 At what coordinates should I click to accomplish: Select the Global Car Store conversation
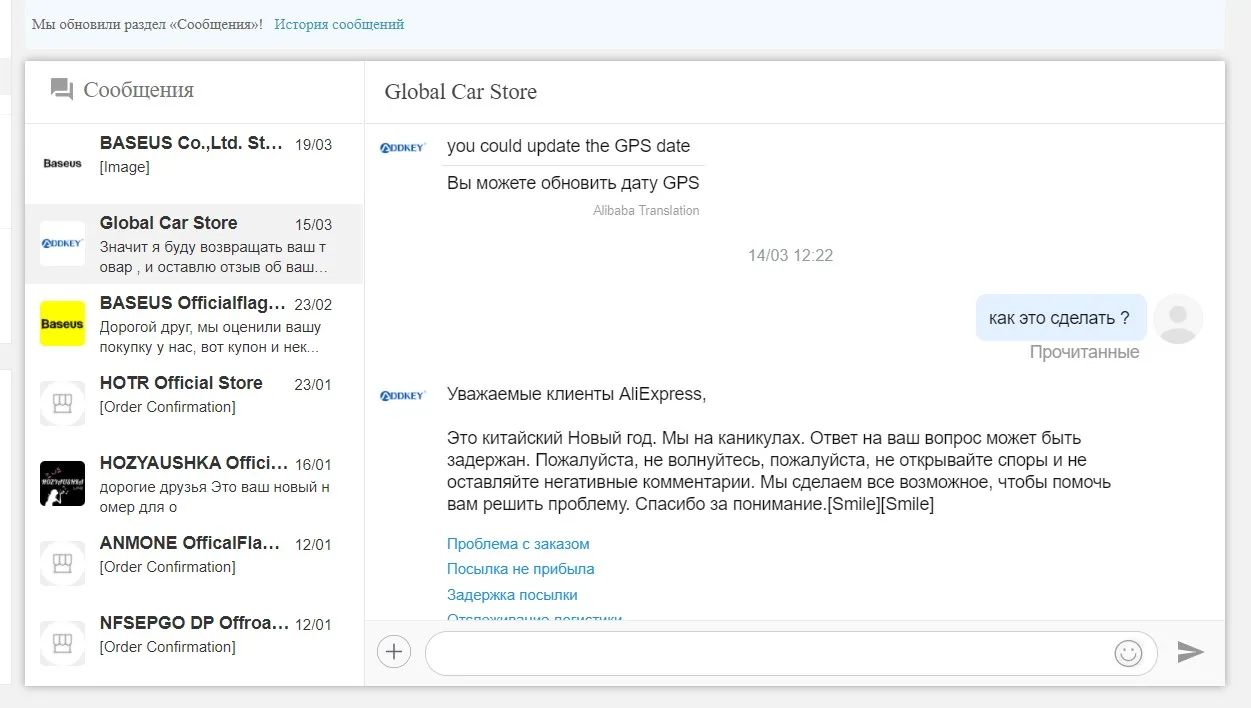(194, 244)
